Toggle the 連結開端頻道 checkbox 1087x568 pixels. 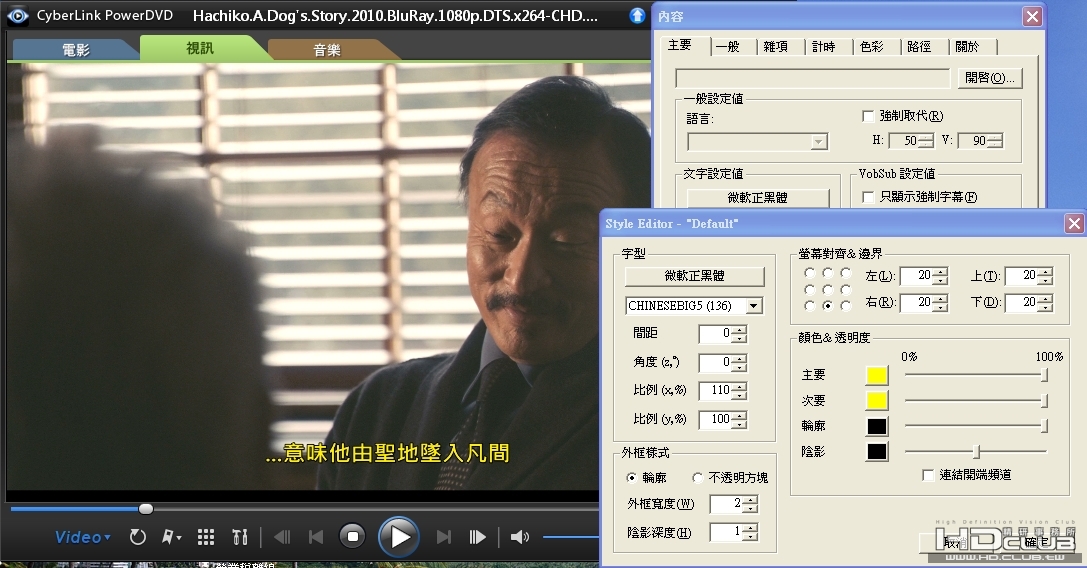coord(928,475)
